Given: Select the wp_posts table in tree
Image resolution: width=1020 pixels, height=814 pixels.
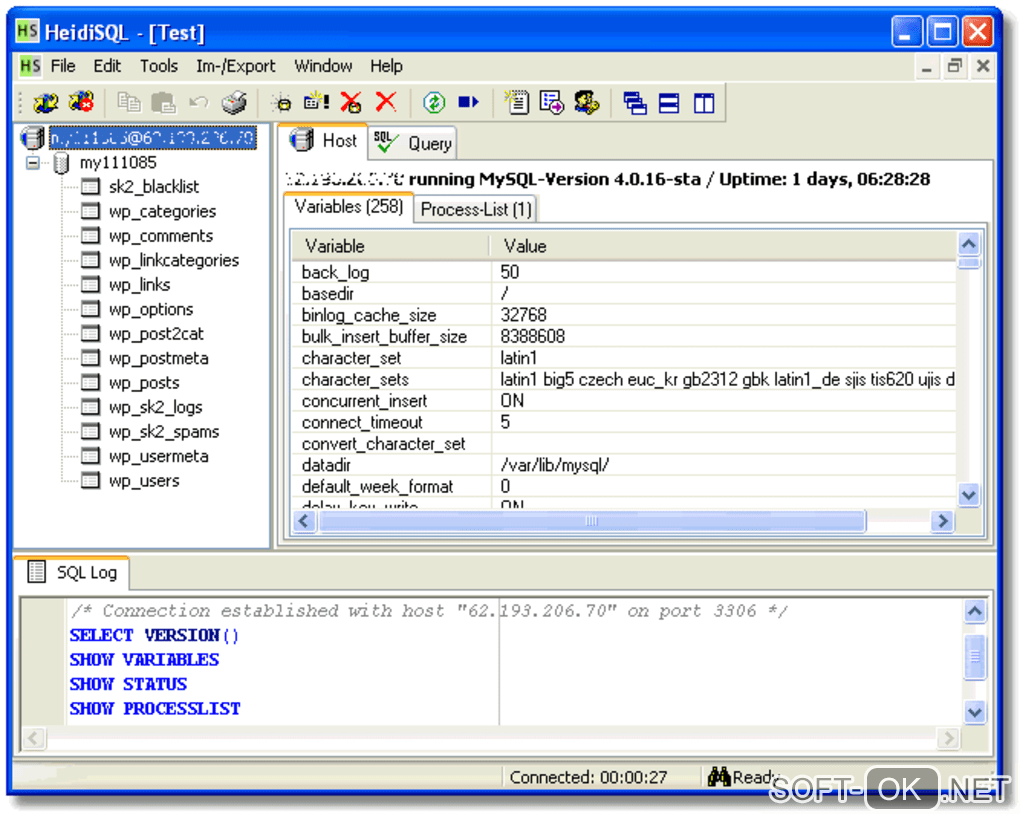Looking at the screenshot, I should [x=144, y=383].
